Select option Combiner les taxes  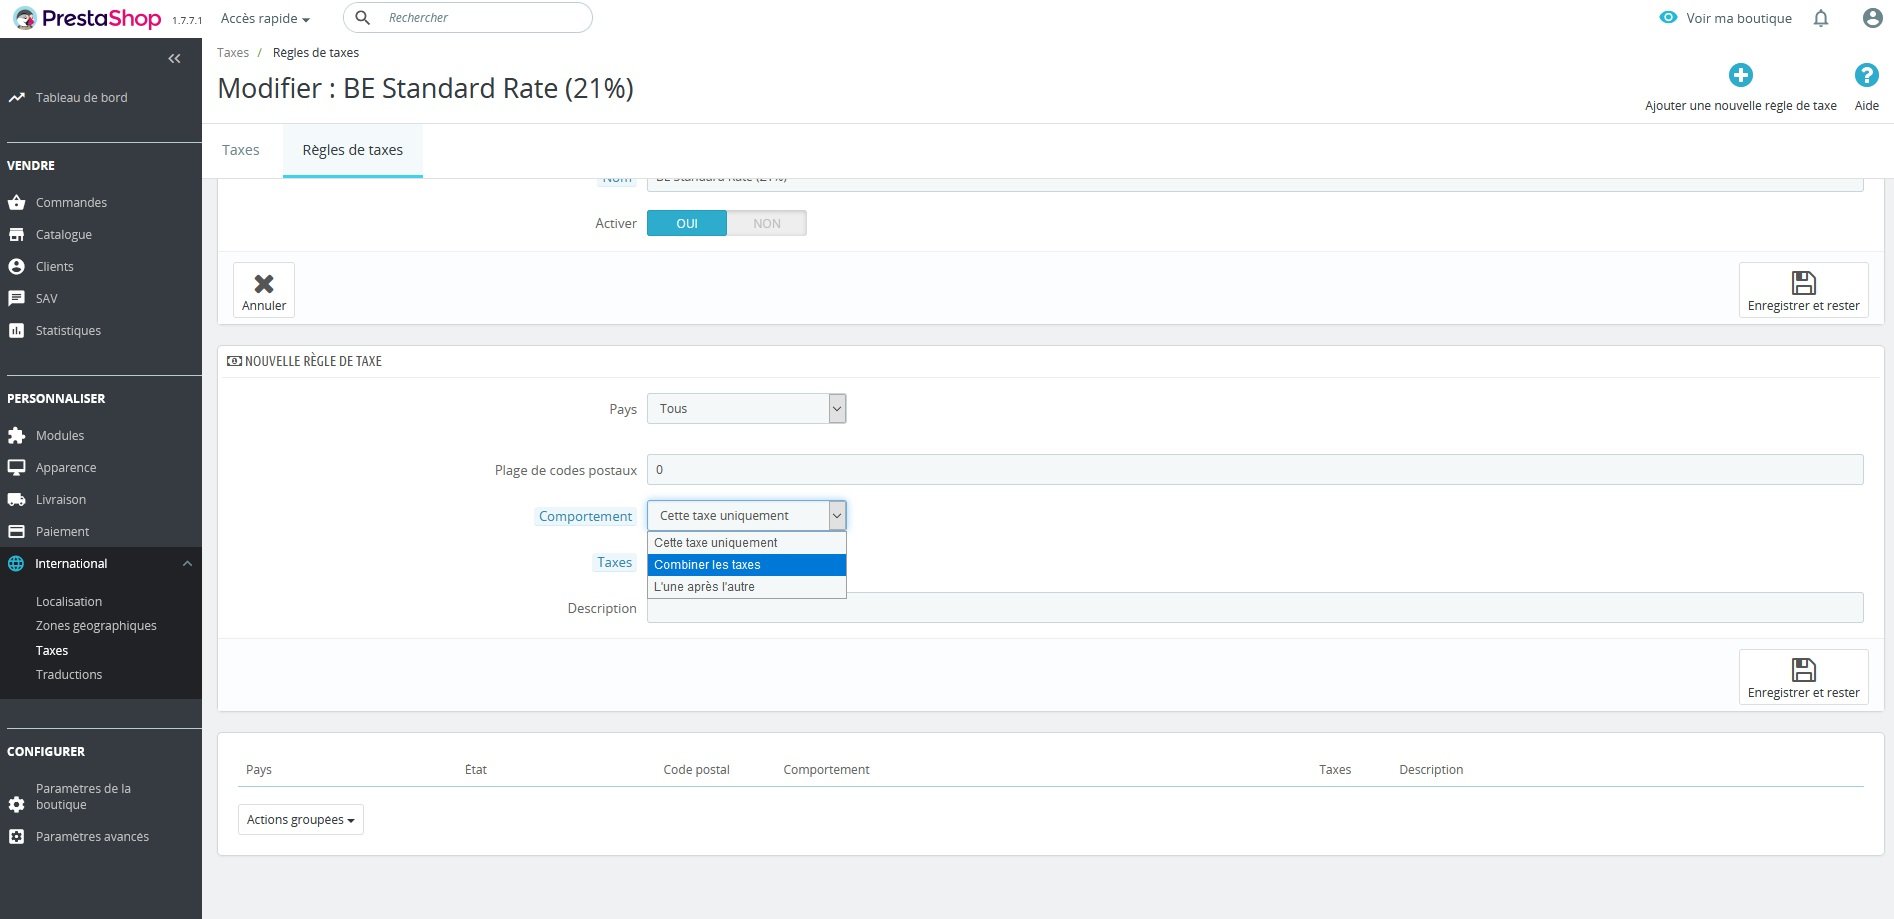(746, 564)
